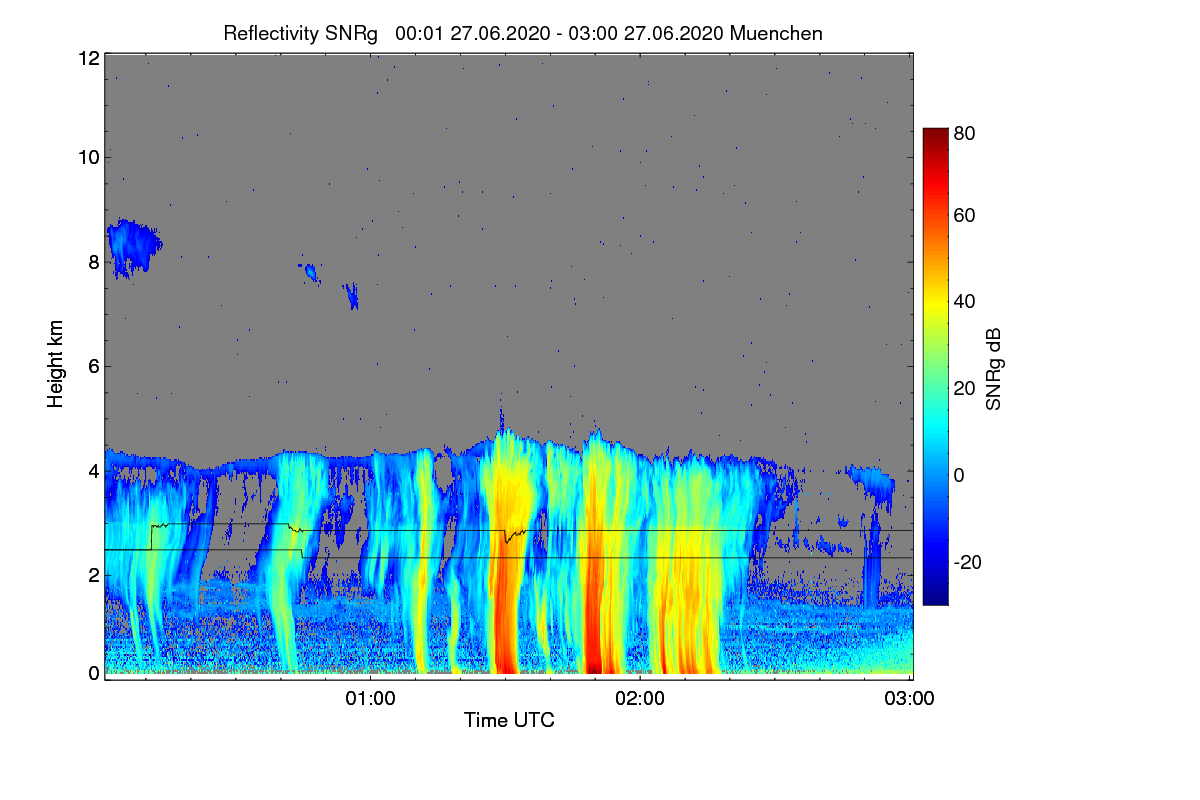This screenshot has width=1200, height=800.
Task: Click the 20 colorbar tick label
Action: click(x=965, y=389)
